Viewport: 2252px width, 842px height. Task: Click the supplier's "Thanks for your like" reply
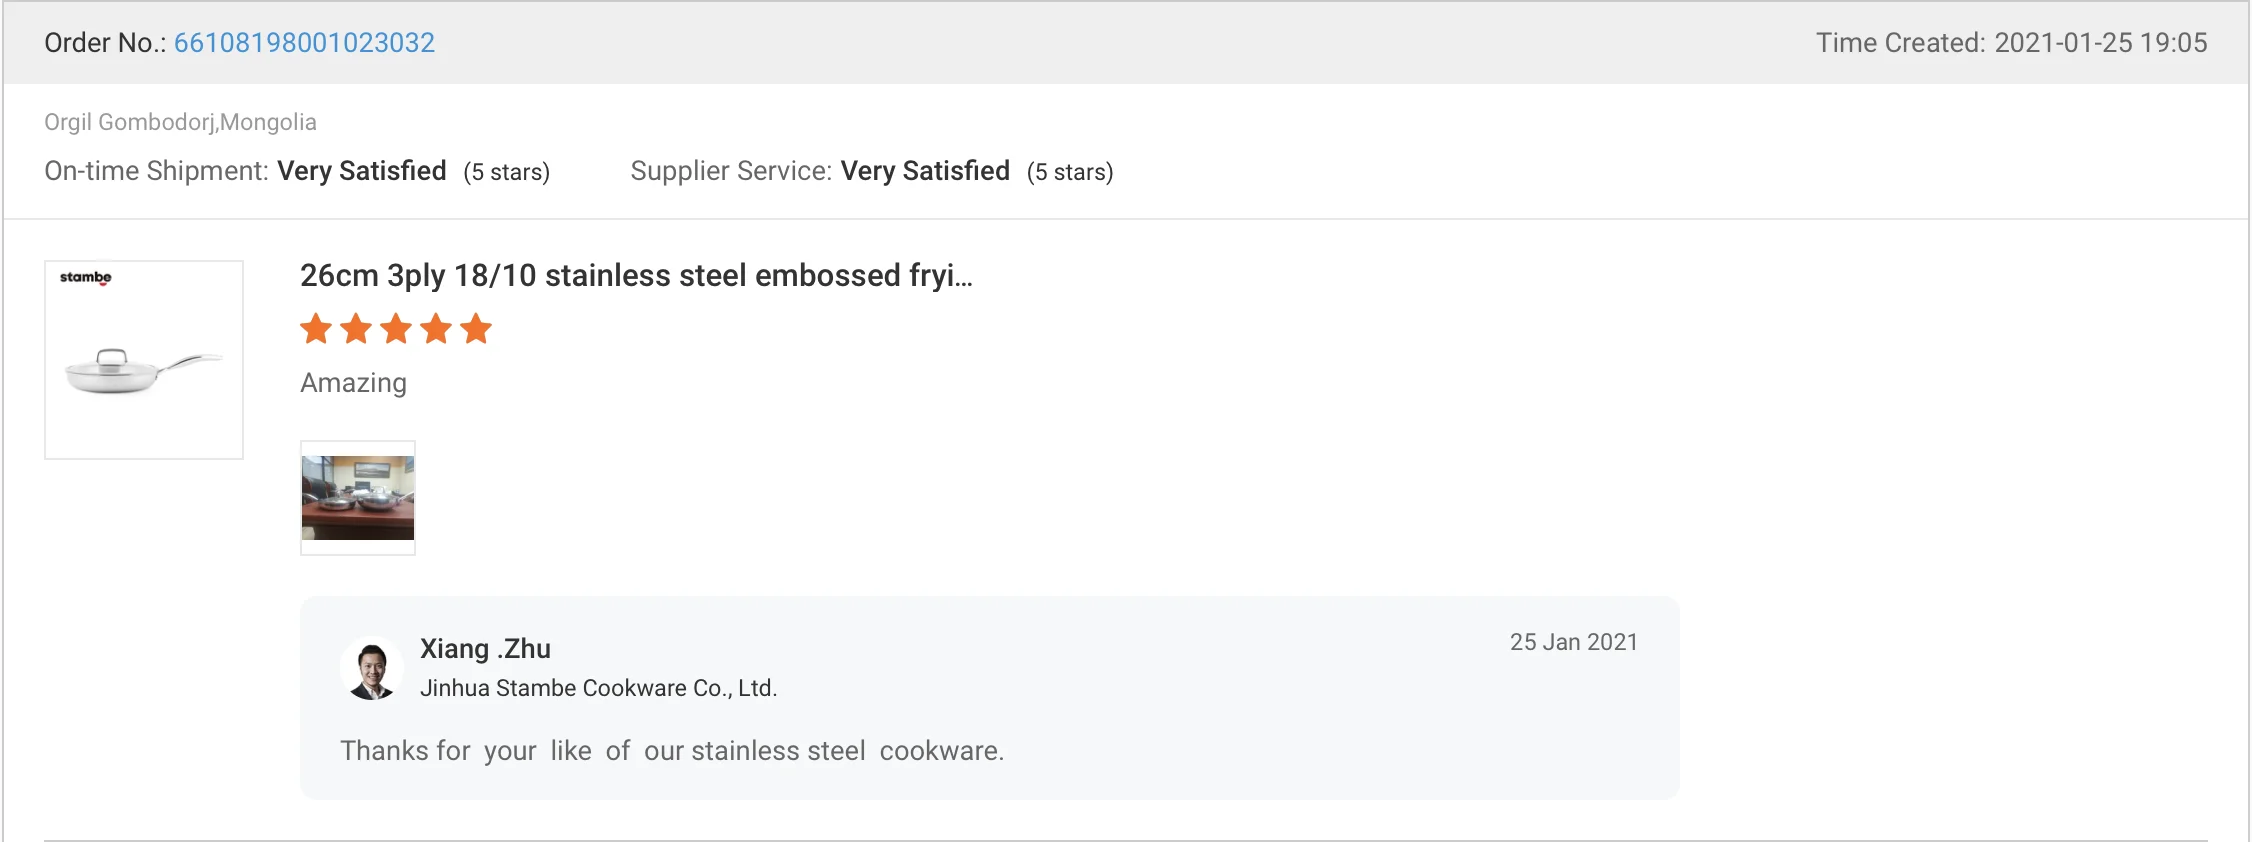pos(671,751)
